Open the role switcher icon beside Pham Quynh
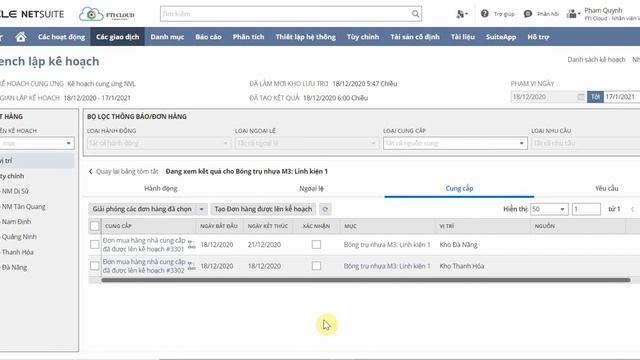 [573, 14]
